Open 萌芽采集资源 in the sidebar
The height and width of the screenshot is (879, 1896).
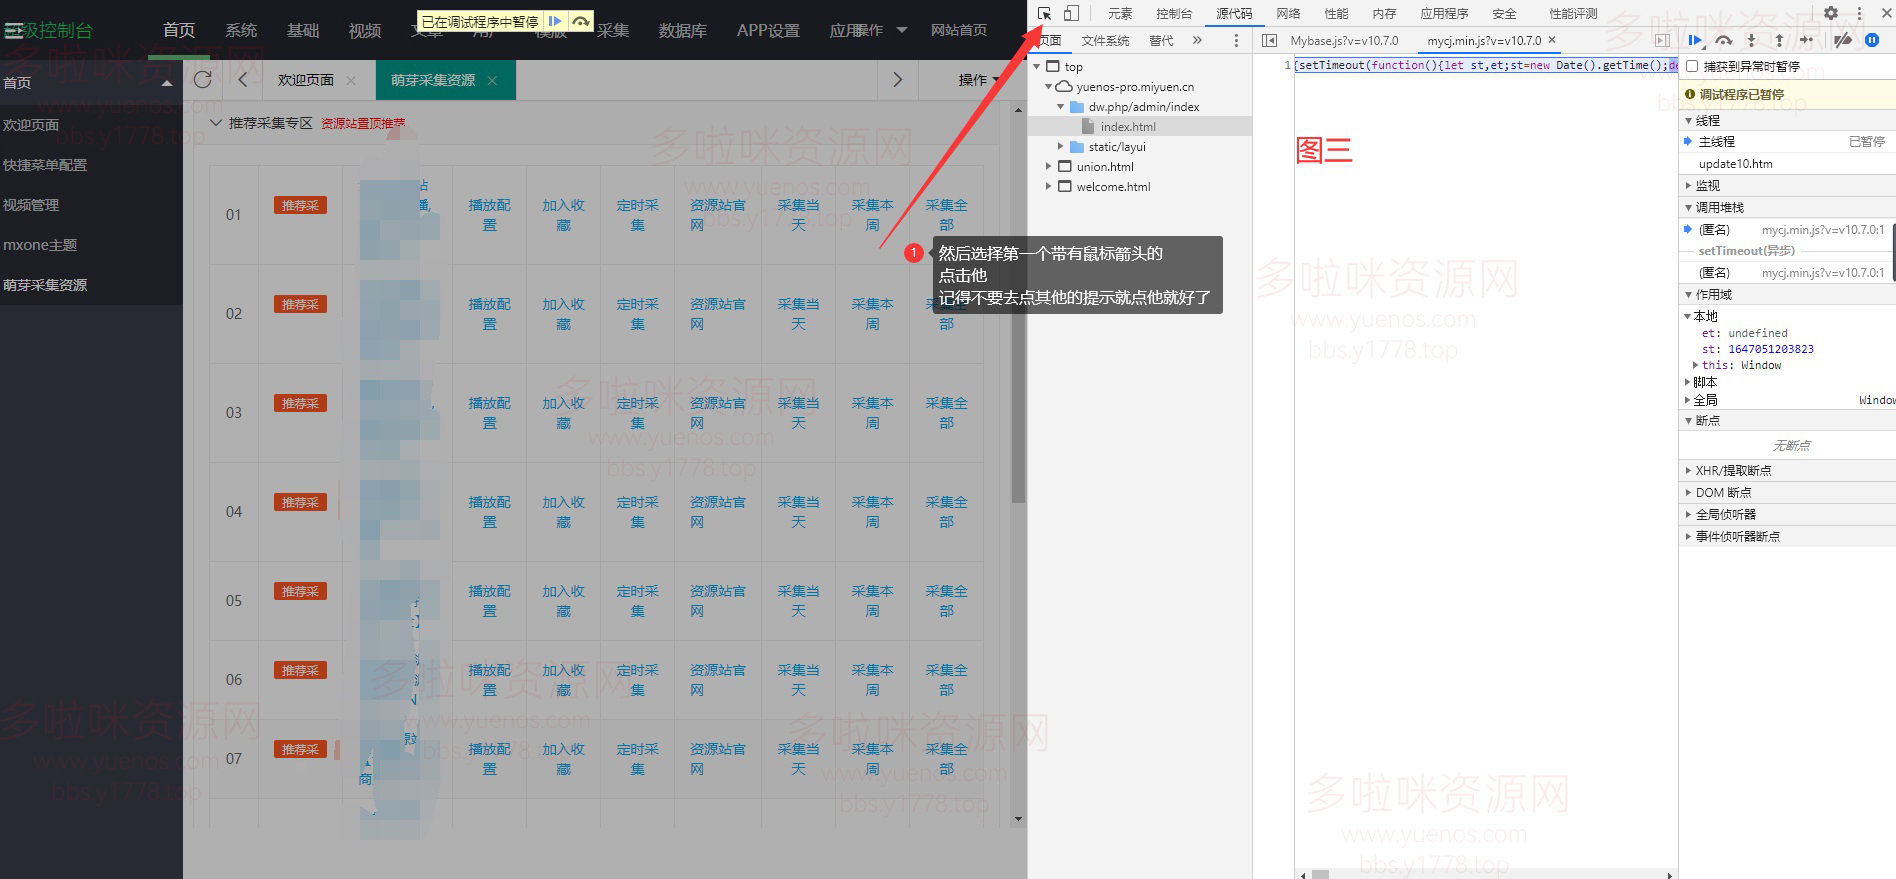(x=45, y=285)
